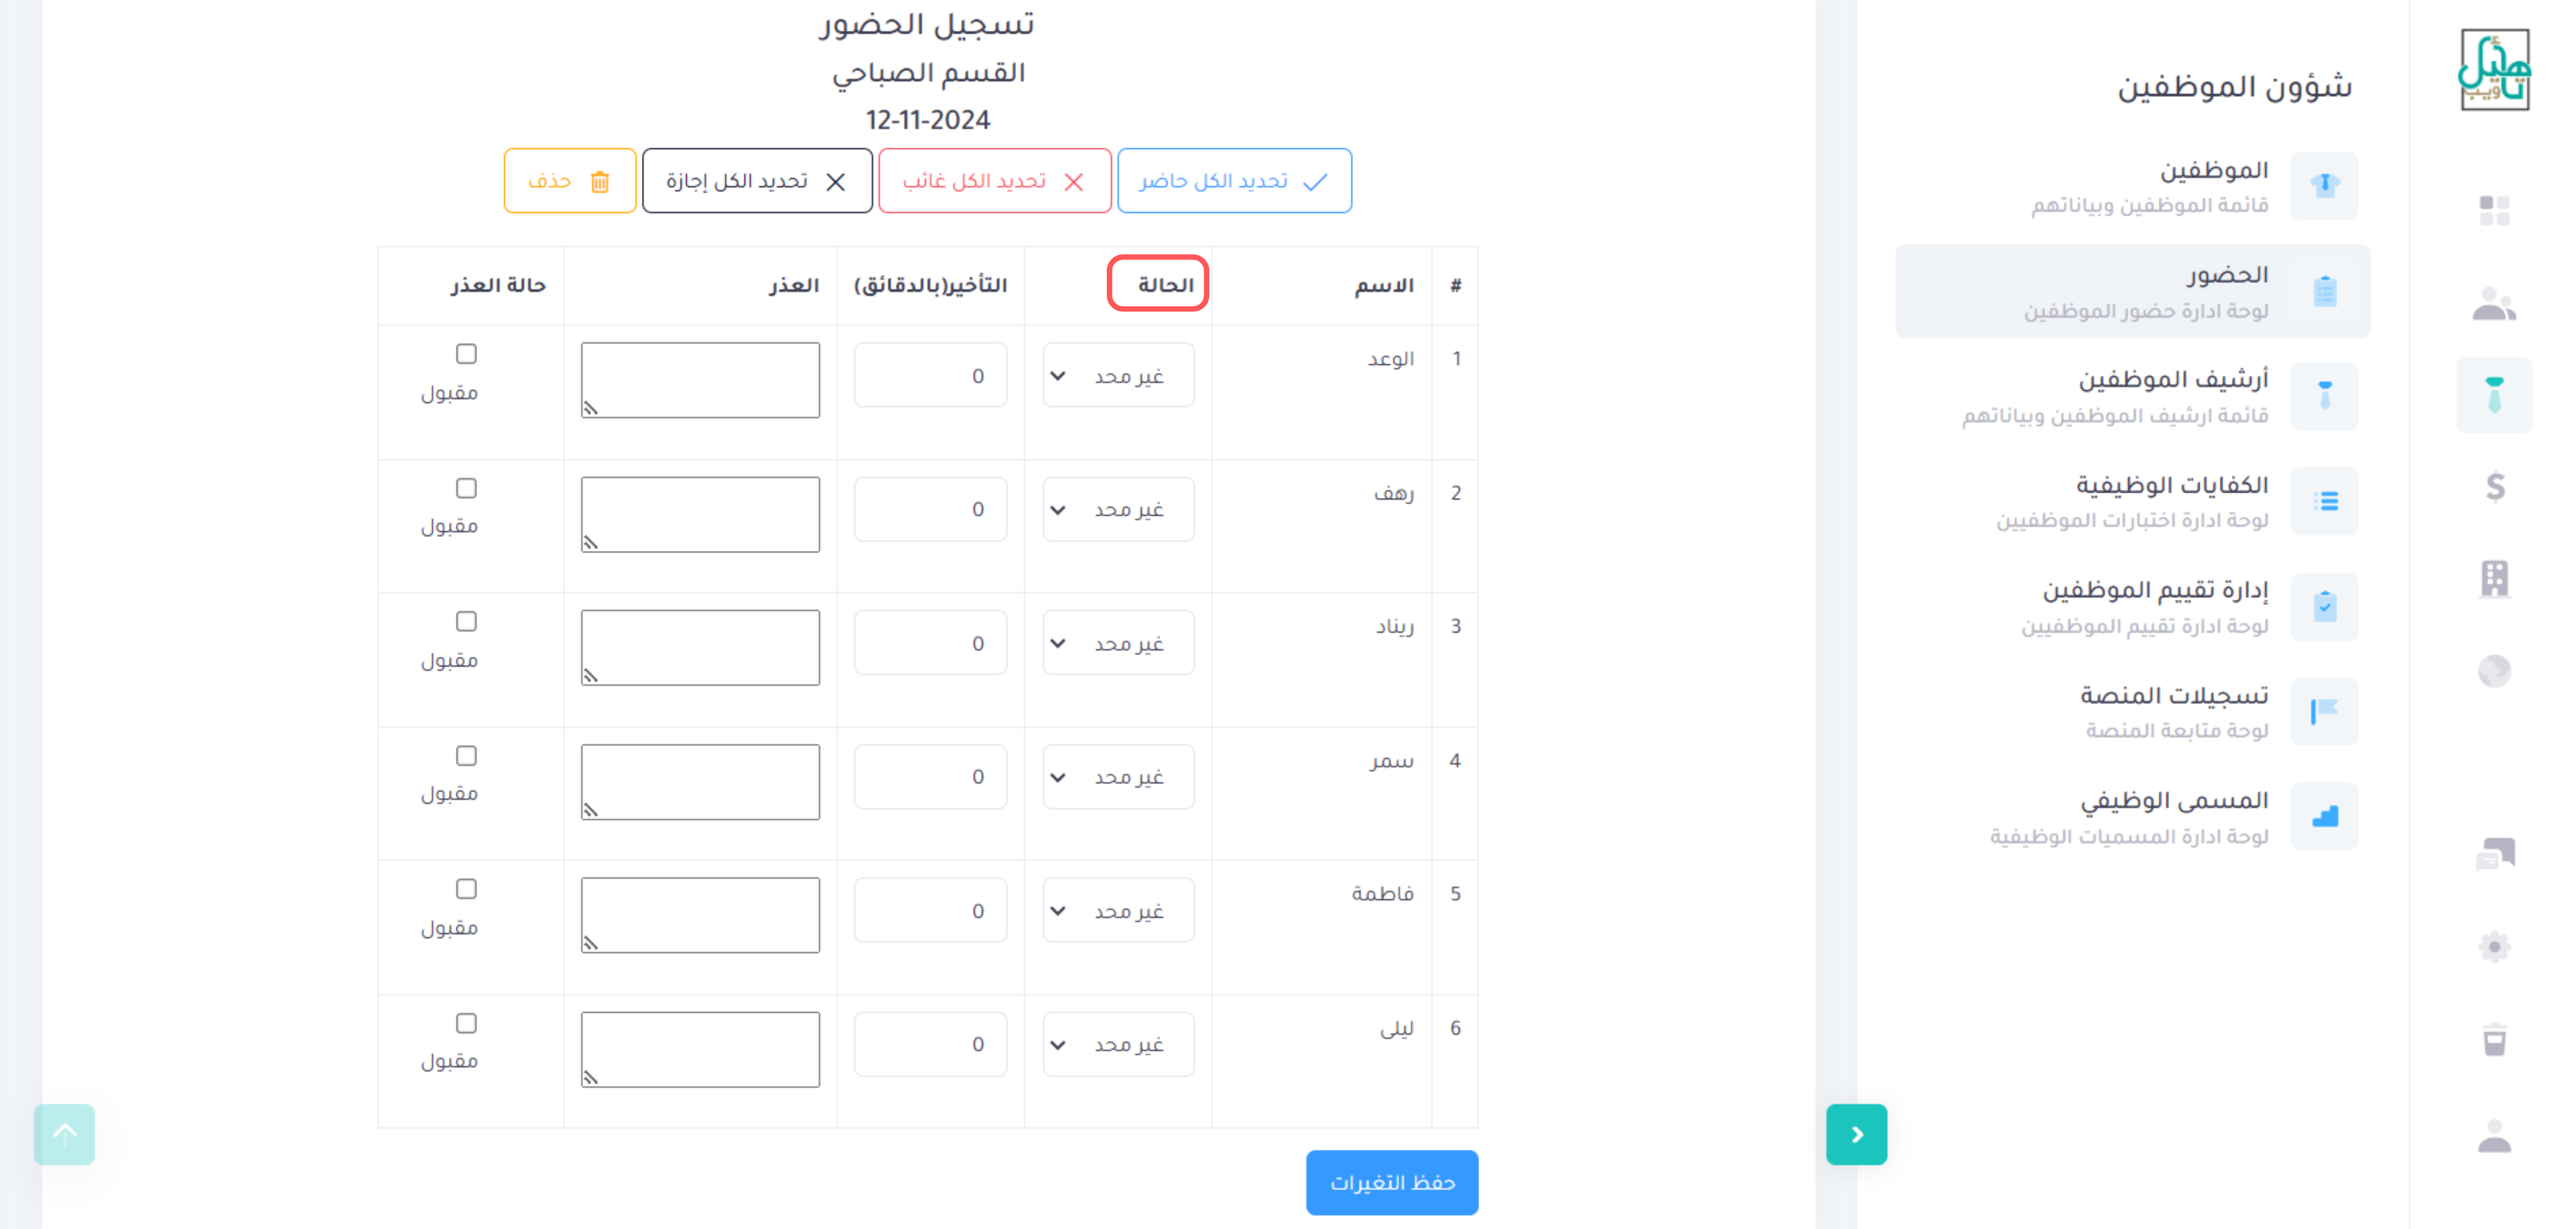Click the scroll-to-top arrow button

coord(64,1134)
